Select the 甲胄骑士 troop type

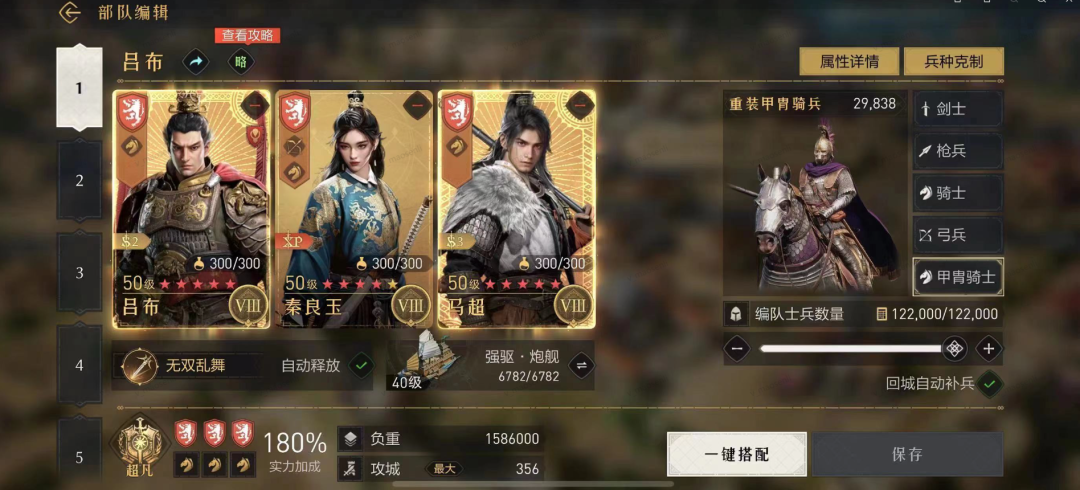click(957, 277)
